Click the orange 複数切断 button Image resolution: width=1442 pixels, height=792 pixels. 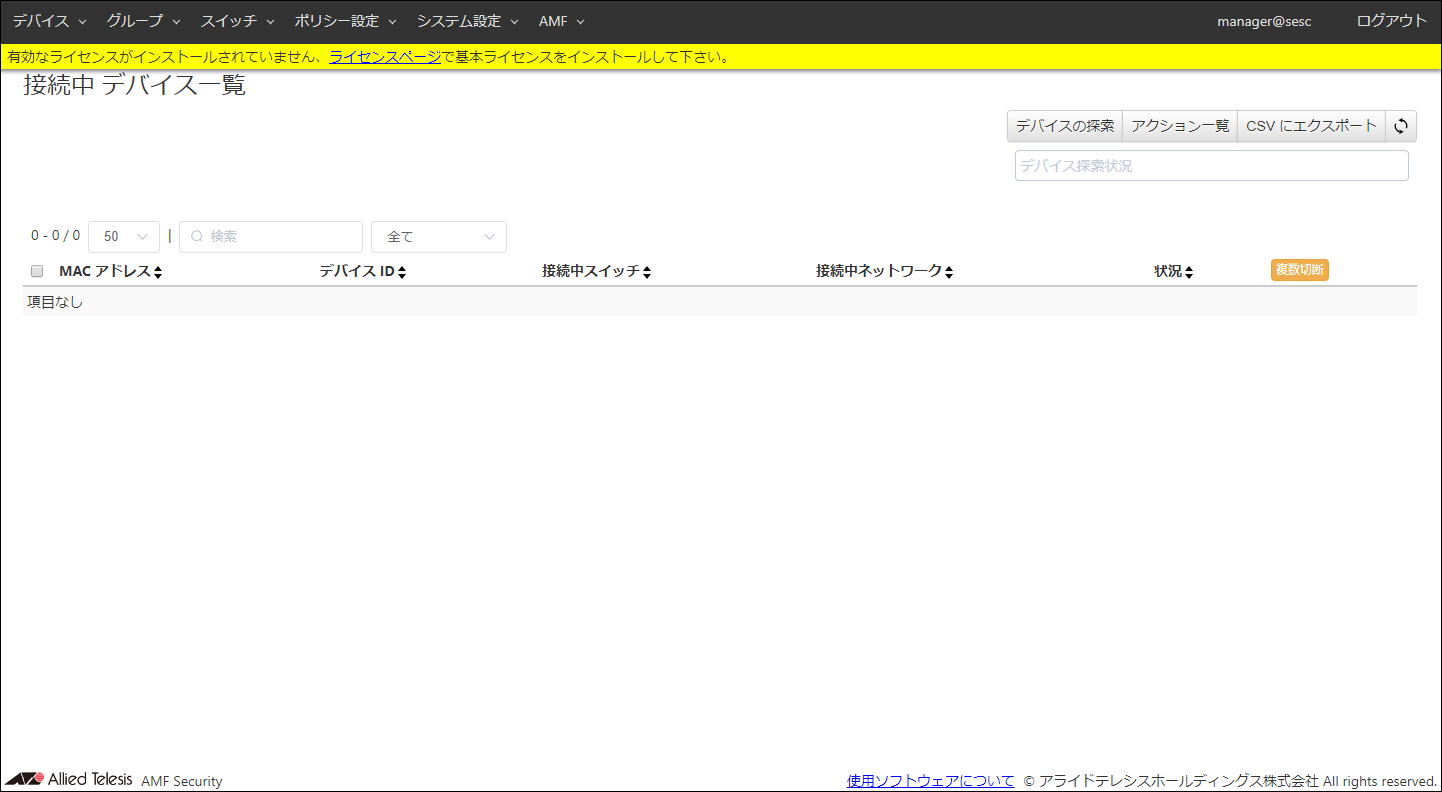click(1299, 270)
